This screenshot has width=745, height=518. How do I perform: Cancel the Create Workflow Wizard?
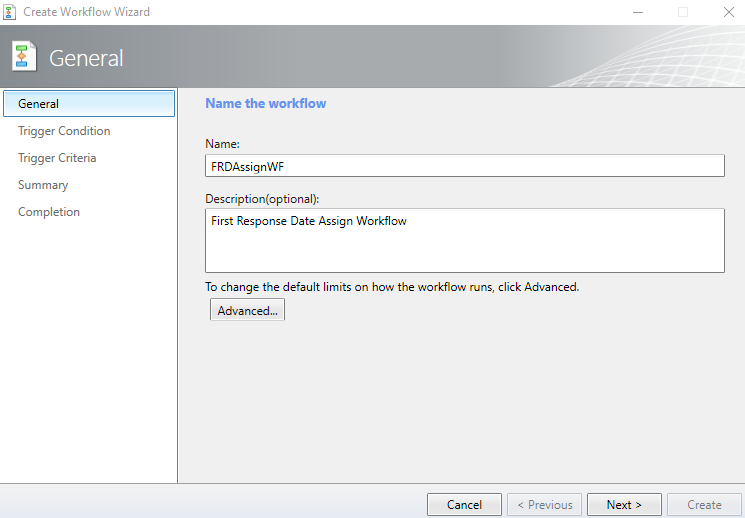pyautogui.click(x=464, y=505)
